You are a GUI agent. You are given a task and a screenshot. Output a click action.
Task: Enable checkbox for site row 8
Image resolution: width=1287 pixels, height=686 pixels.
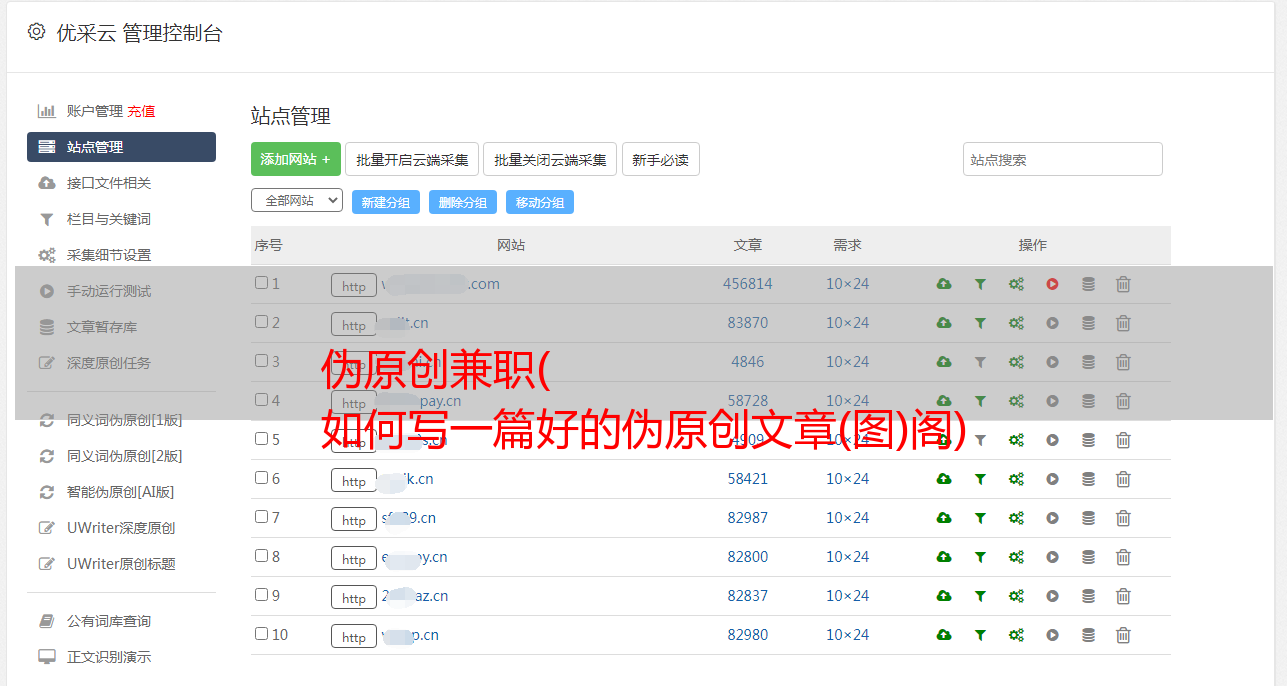coord(261,556)
